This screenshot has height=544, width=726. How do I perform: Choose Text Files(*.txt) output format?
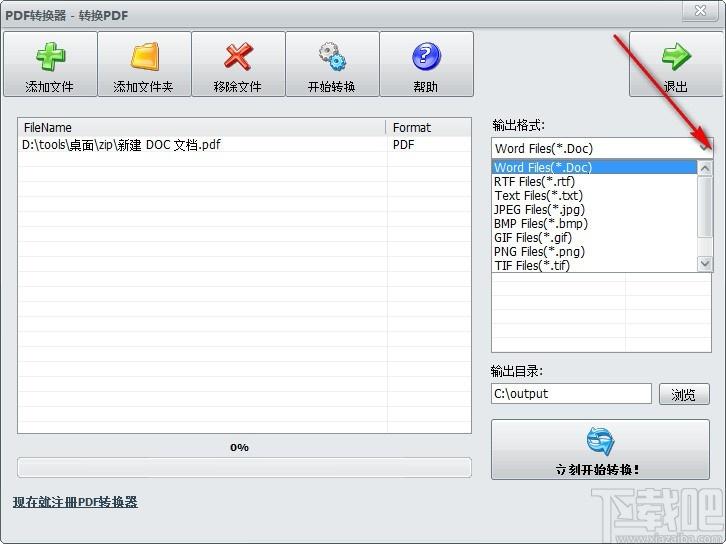(595, 195)
